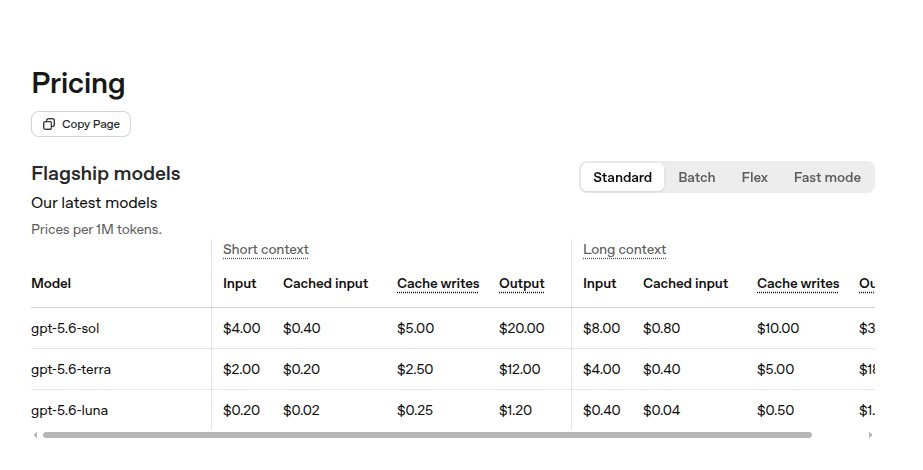Click the Flagship models heading
Image resolution: width=923 pixels, height=470 pixels.
[x=106, y=174]
